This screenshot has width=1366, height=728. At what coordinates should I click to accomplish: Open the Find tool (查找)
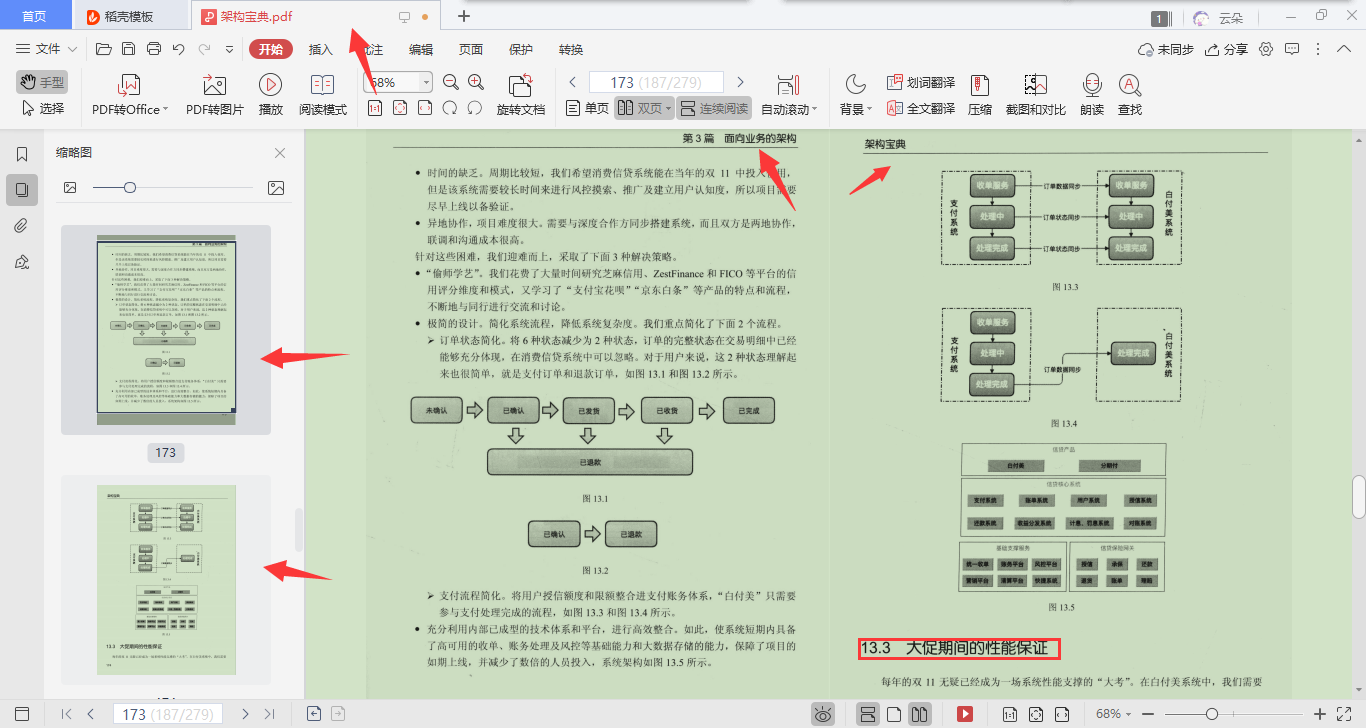tap(1130, 96)
